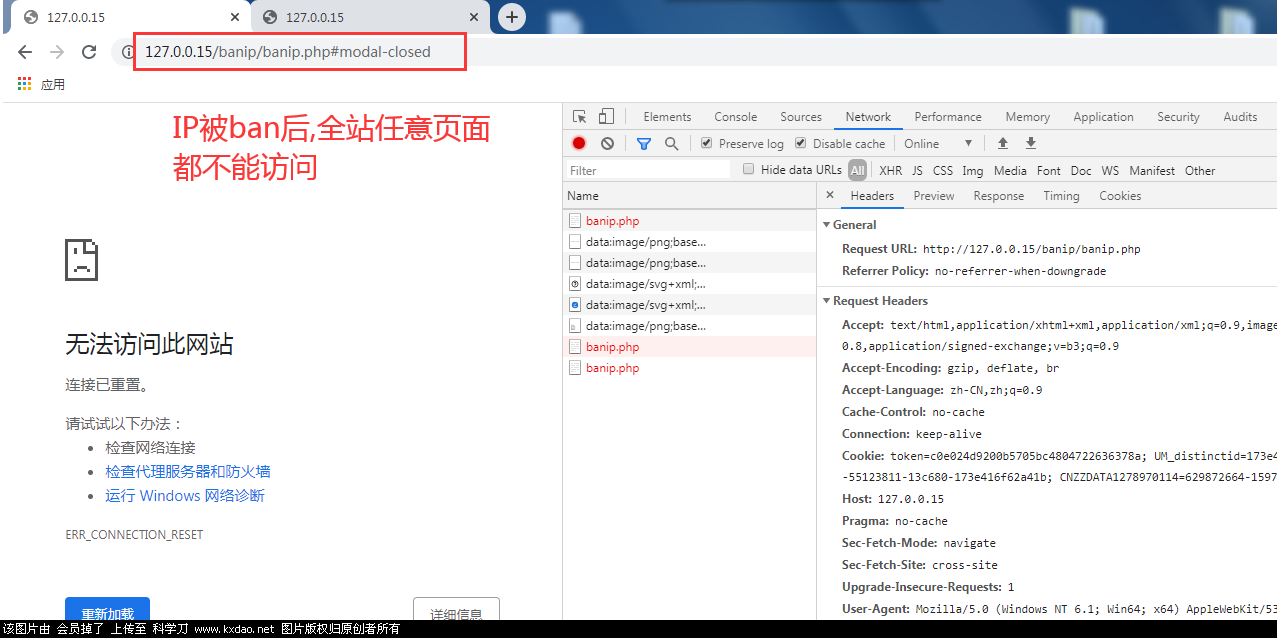Open the Performance panel tab
Image resolution: width=1277 pixels, height=638 pixels.
click(x=948, y=117)
